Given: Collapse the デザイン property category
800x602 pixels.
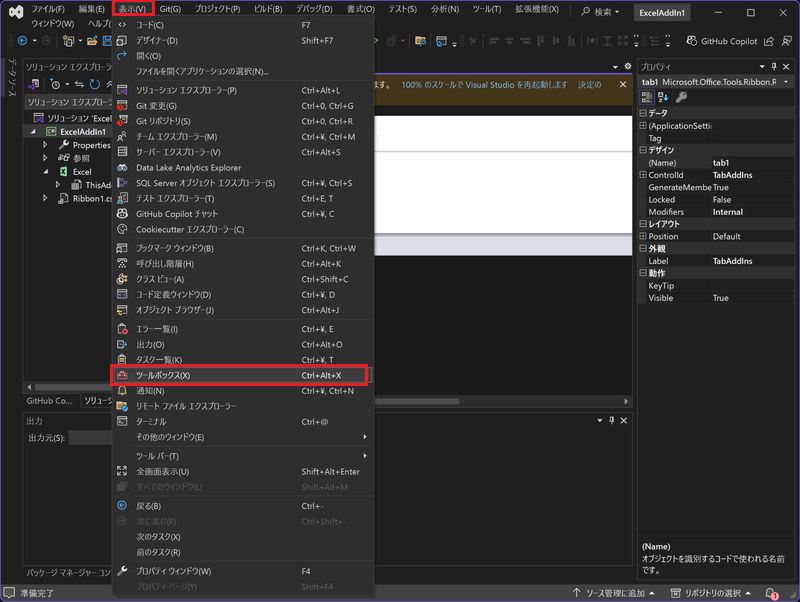Looking at the screenshot, I should [x=643, y=150].
